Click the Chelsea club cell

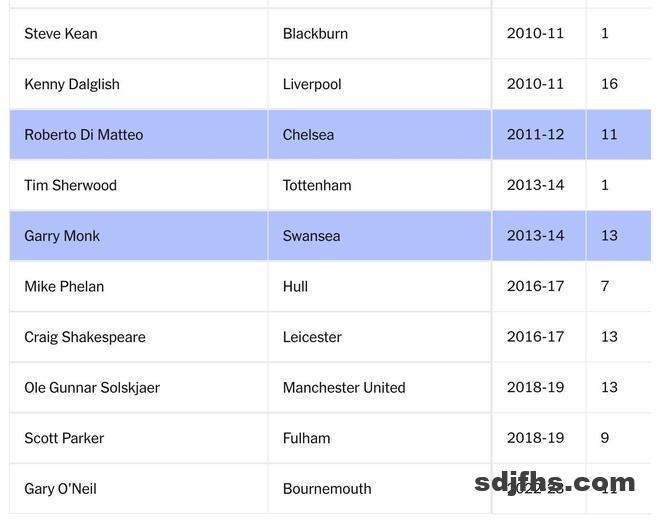click(x=308, y=135)
